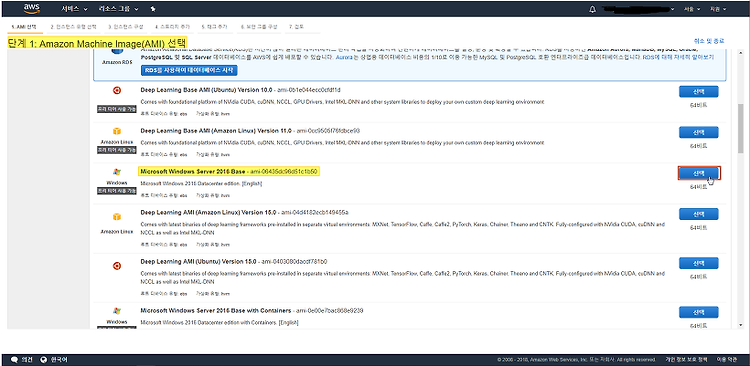The width and height of the screenshot is (750, 366).
Task: Open the 서비스 services dropdown
Action: pyautogui.click(x=74, y=9)
